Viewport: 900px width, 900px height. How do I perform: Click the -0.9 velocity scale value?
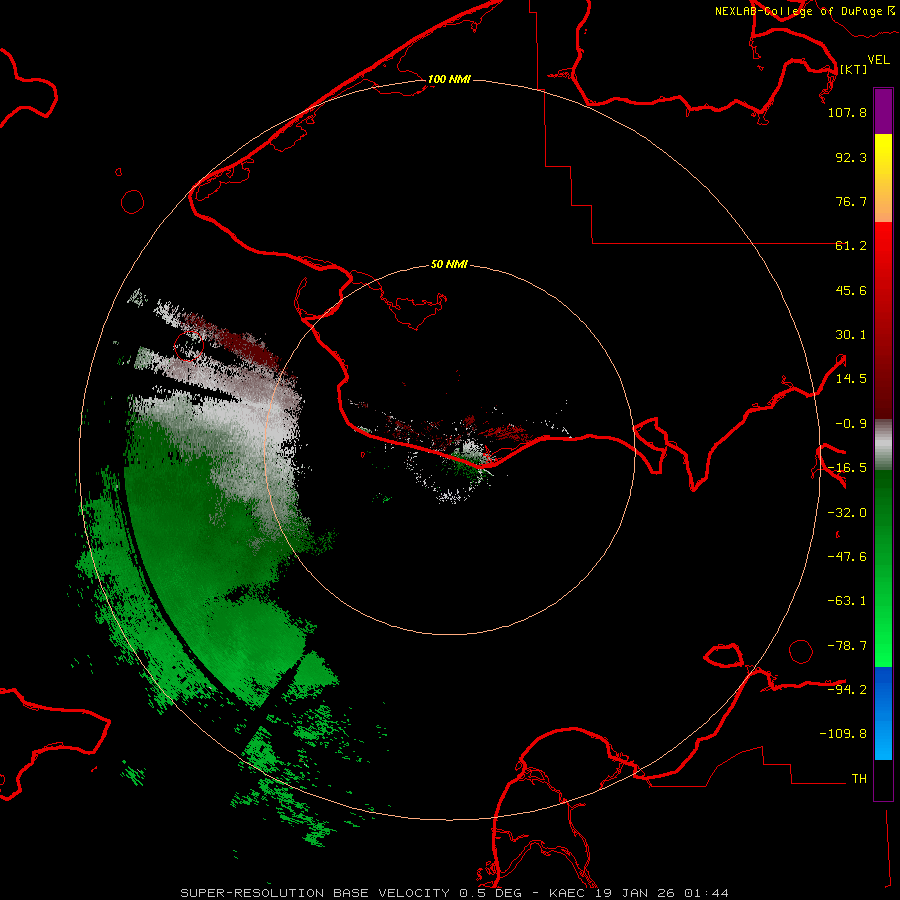point(851,424)
